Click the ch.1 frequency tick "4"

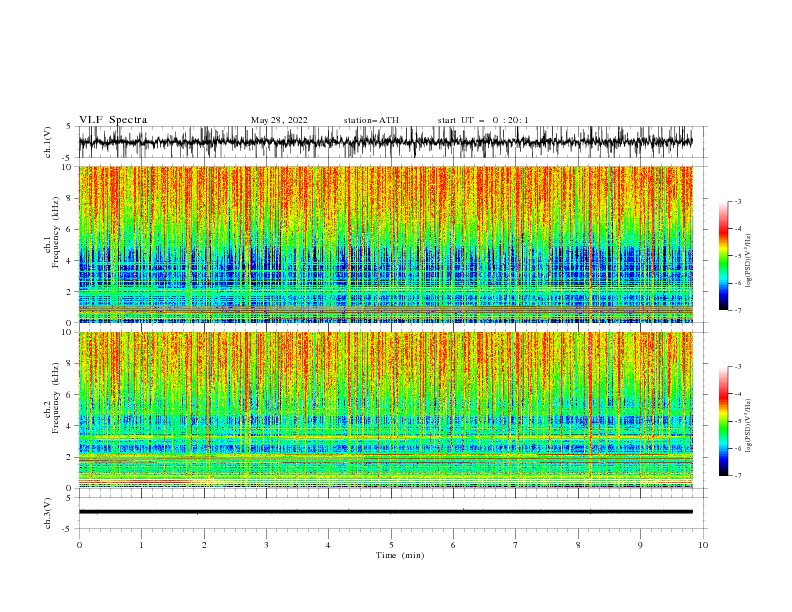(71, 261)
